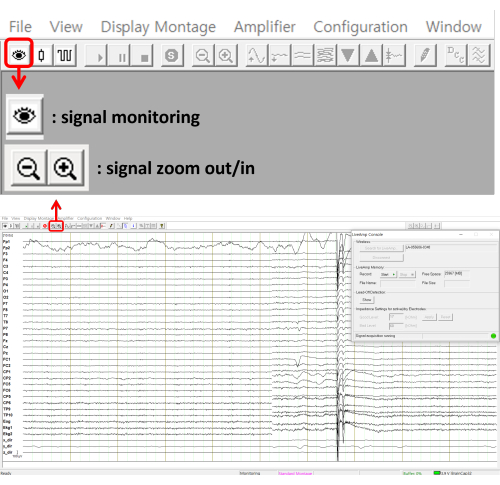The height and width of the screenshot is (485, 500).
Task: Open the View menu in the enlarged menu bar
Action: tap(66, 27)
